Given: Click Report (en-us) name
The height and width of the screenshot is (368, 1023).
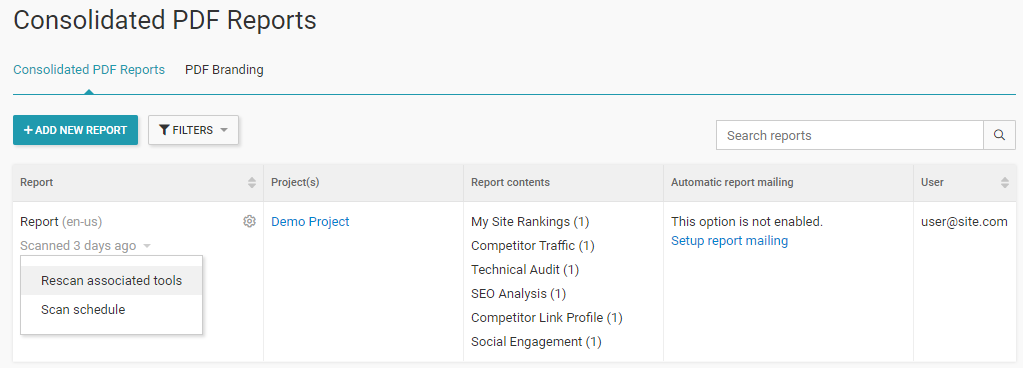Looking at the screenshot, I should (61, 222).
